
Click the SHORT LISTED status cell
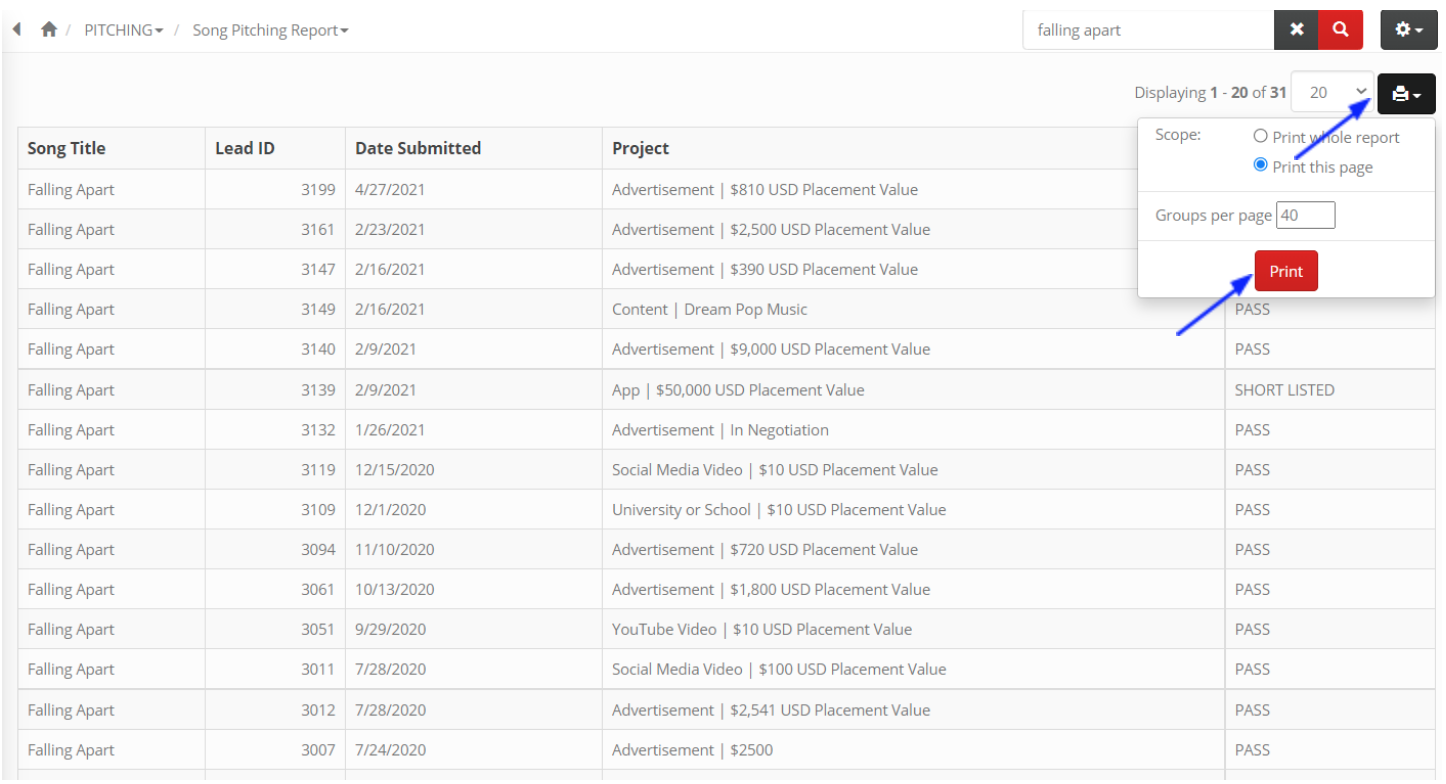pyautogui.click(x=1330, y=390)
